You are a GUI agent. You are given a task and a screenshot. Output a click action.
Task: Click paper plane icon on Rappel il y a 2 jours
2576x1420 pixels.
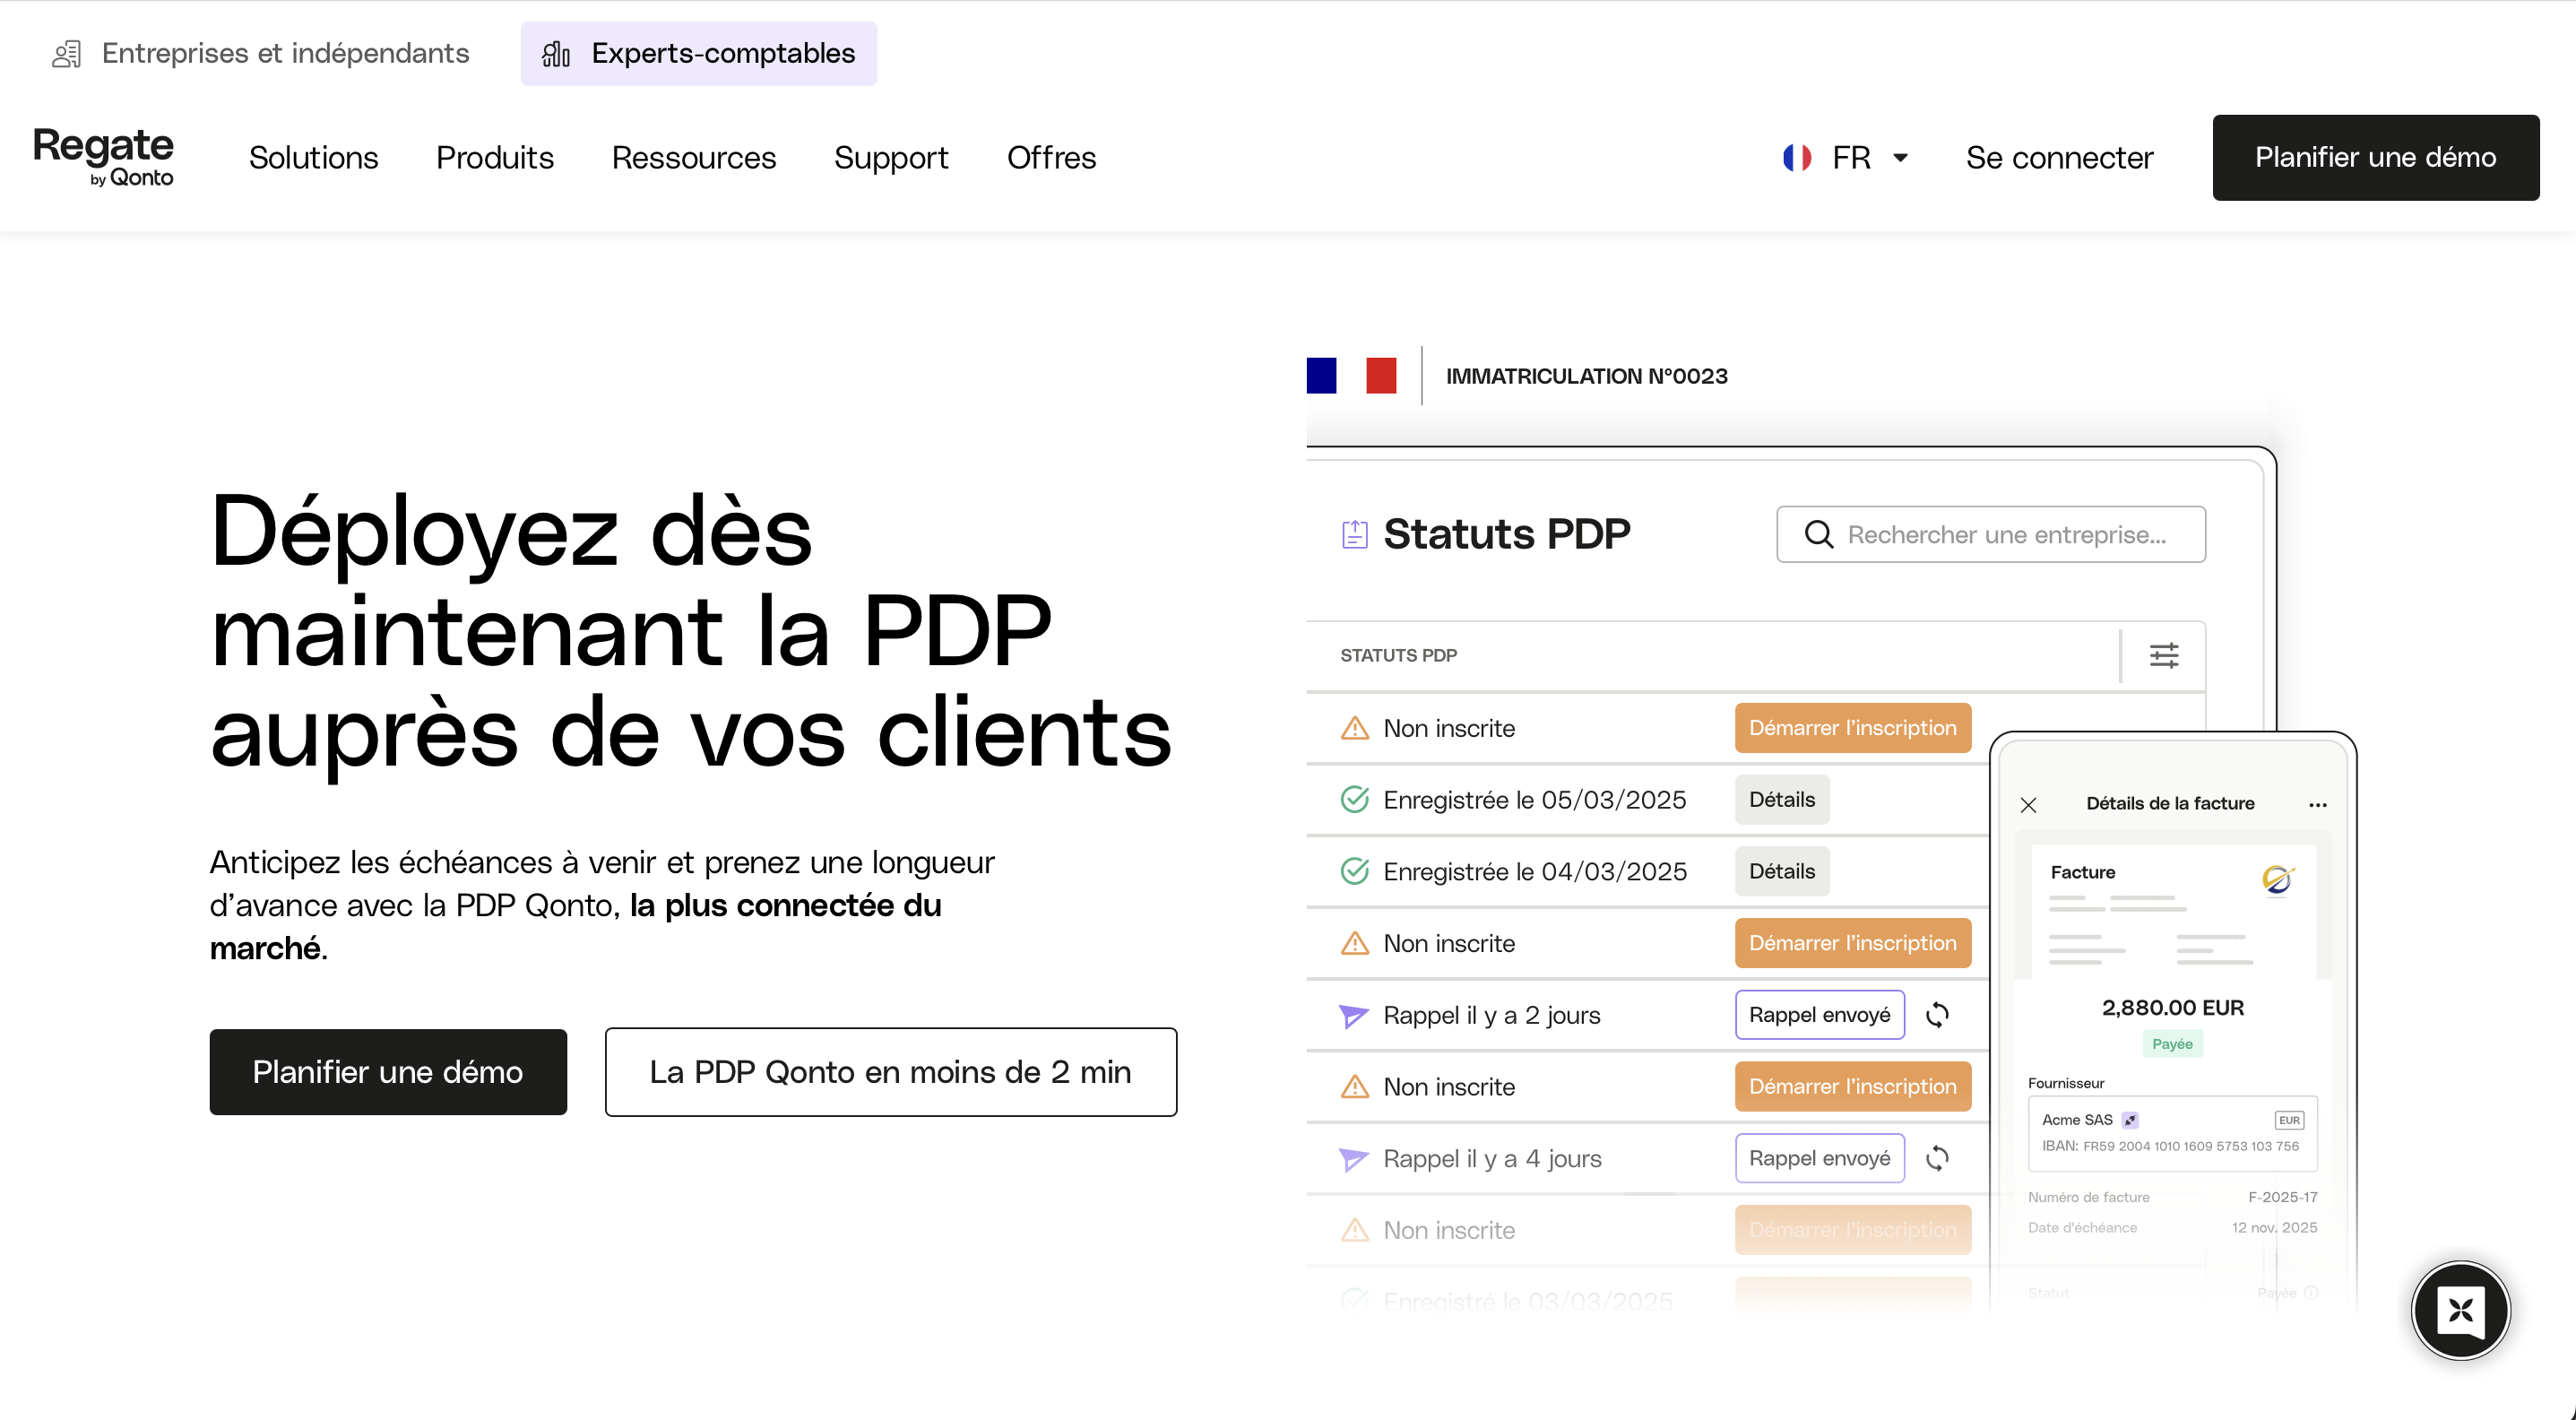click(1353, 1016)
